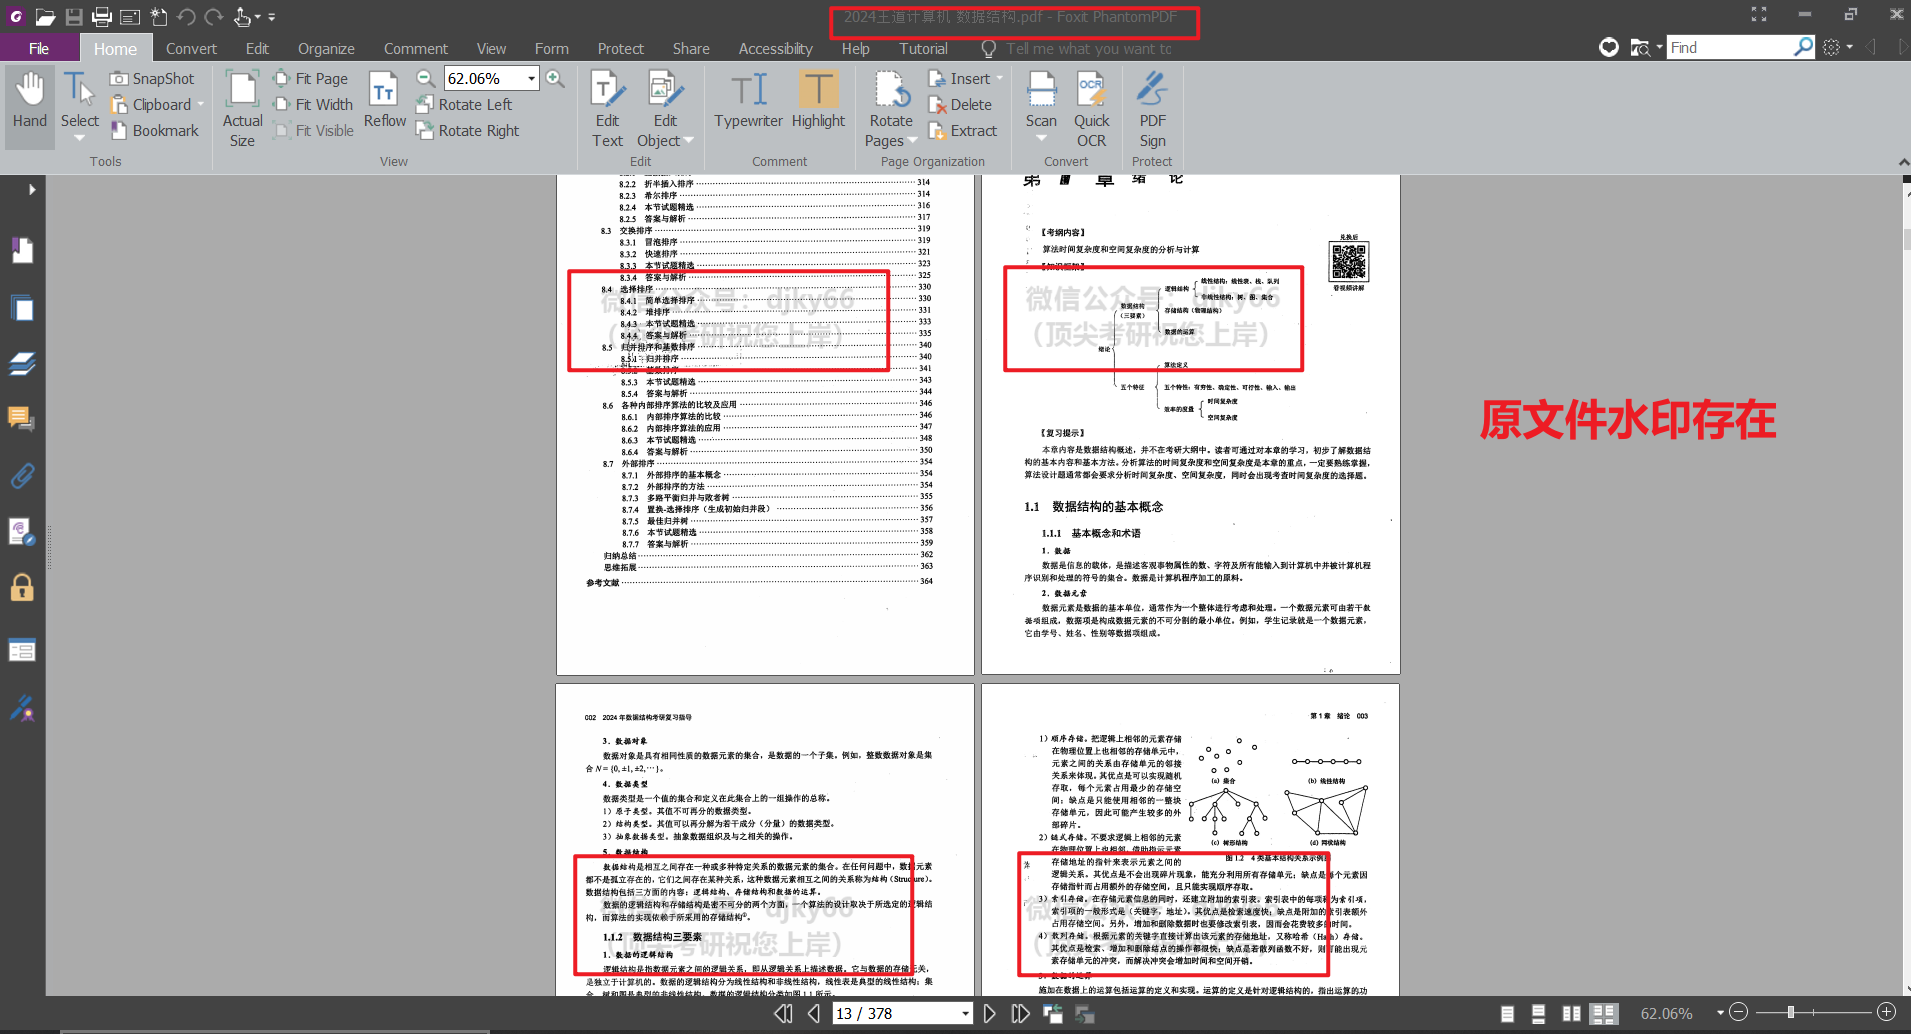Image resolution: width=1911 pixels, height=1034 pixels.
Task: Open the security lock panel
Action: pos(22,587)
